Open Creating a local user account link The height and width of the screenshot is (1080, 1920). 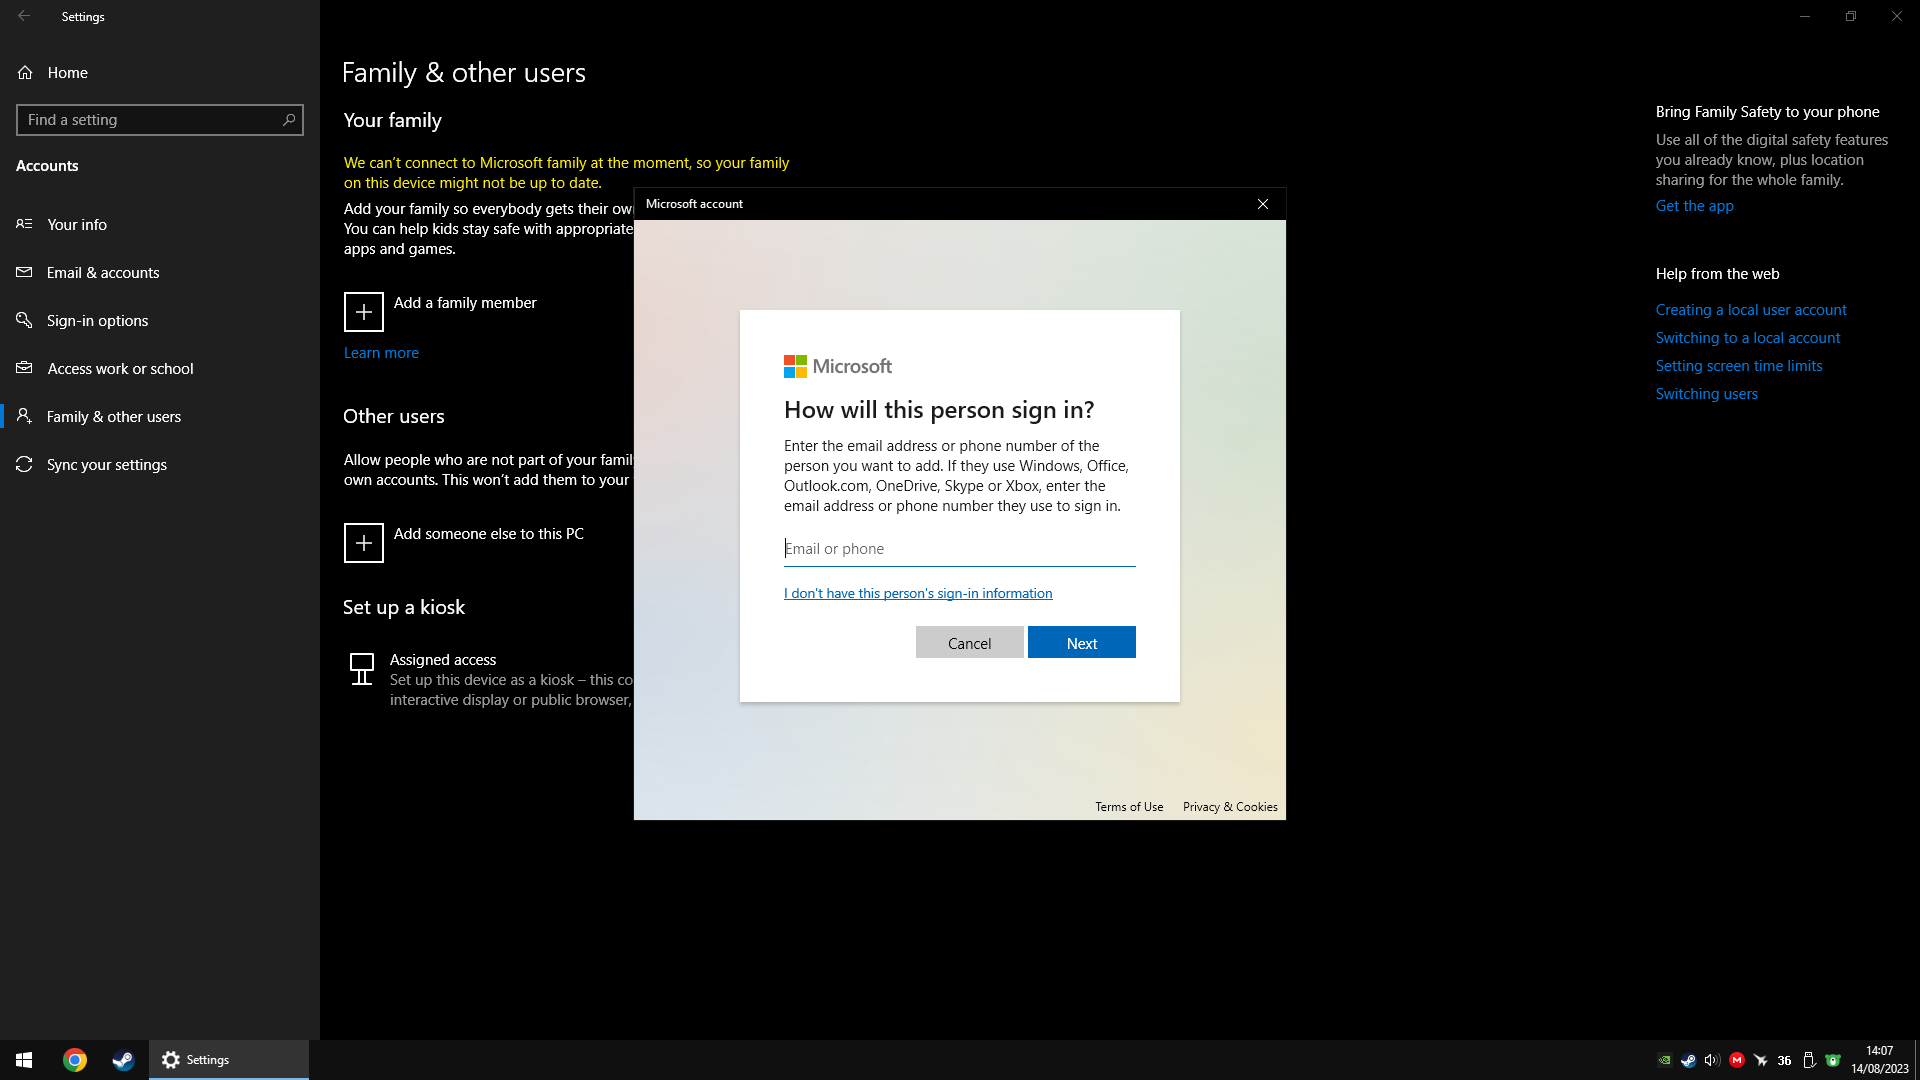point(1750,310)
